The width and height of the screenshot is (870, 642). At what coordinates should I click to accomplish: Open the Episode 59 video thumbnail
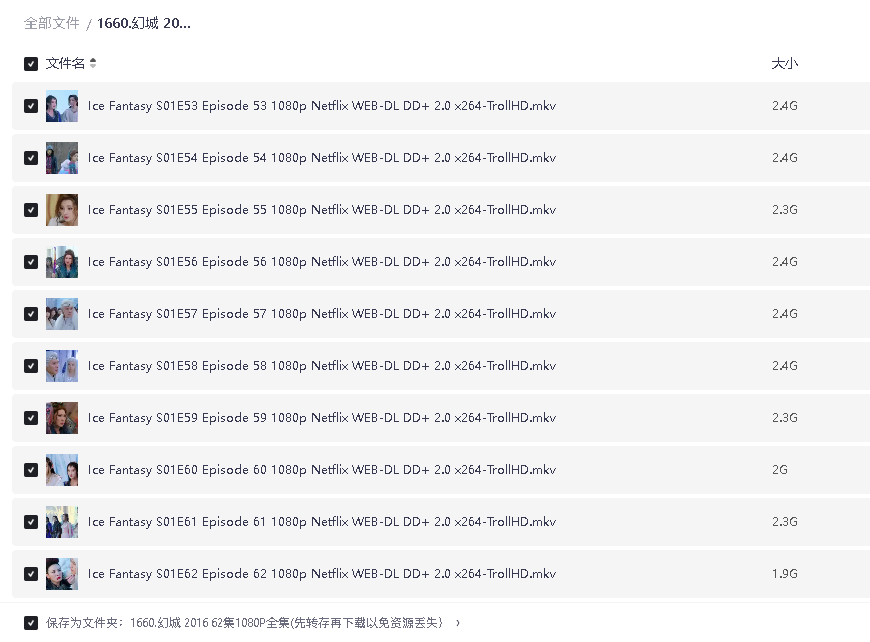(x=62, y=418)
